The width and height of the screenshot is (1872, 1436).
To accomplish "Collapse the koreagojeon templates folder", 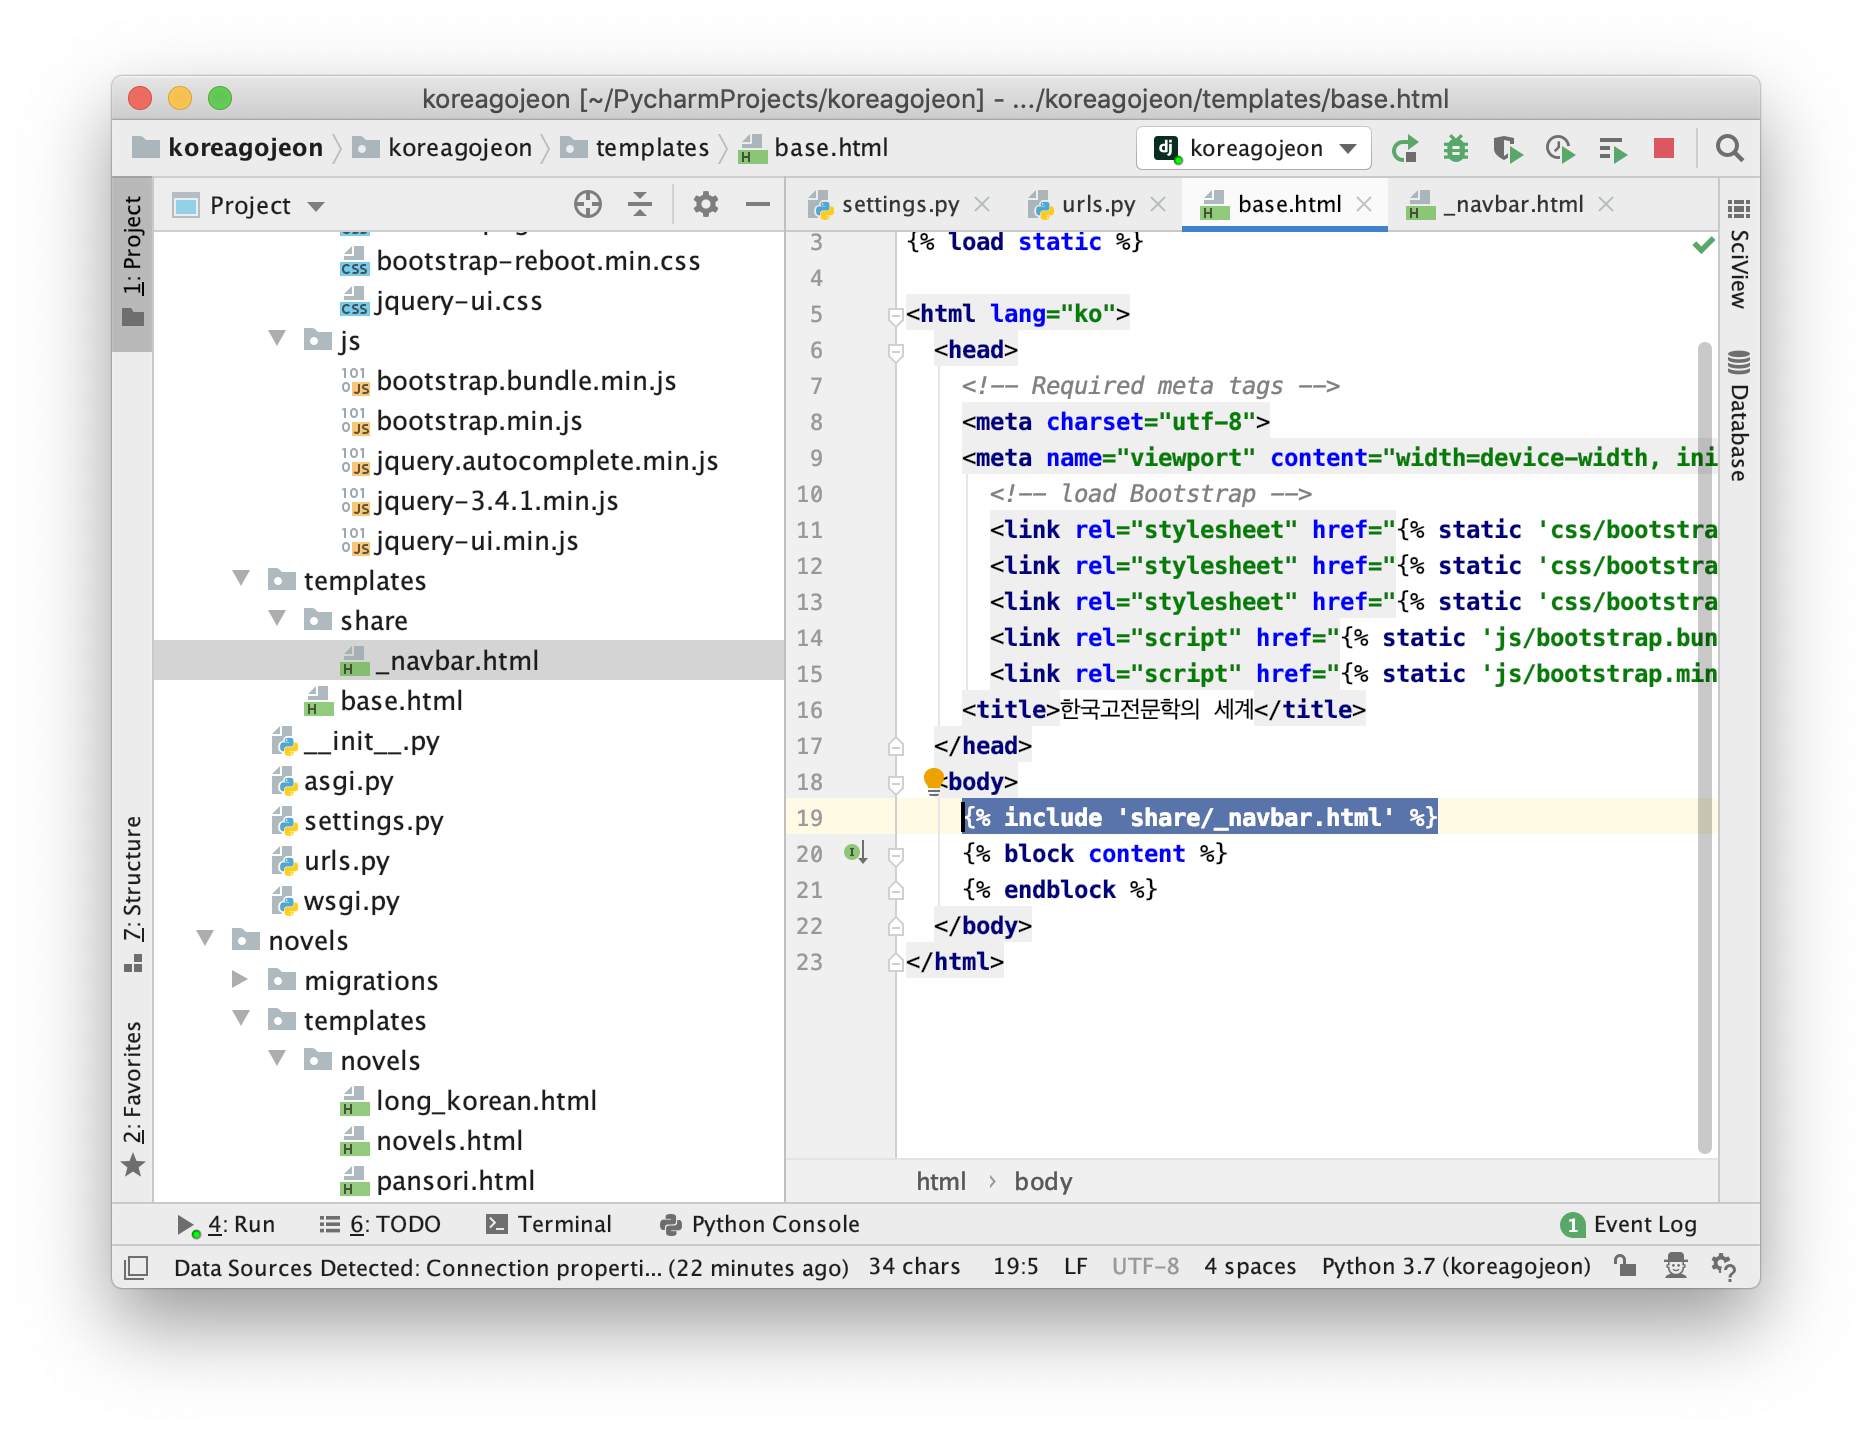I will click(241, 579).
